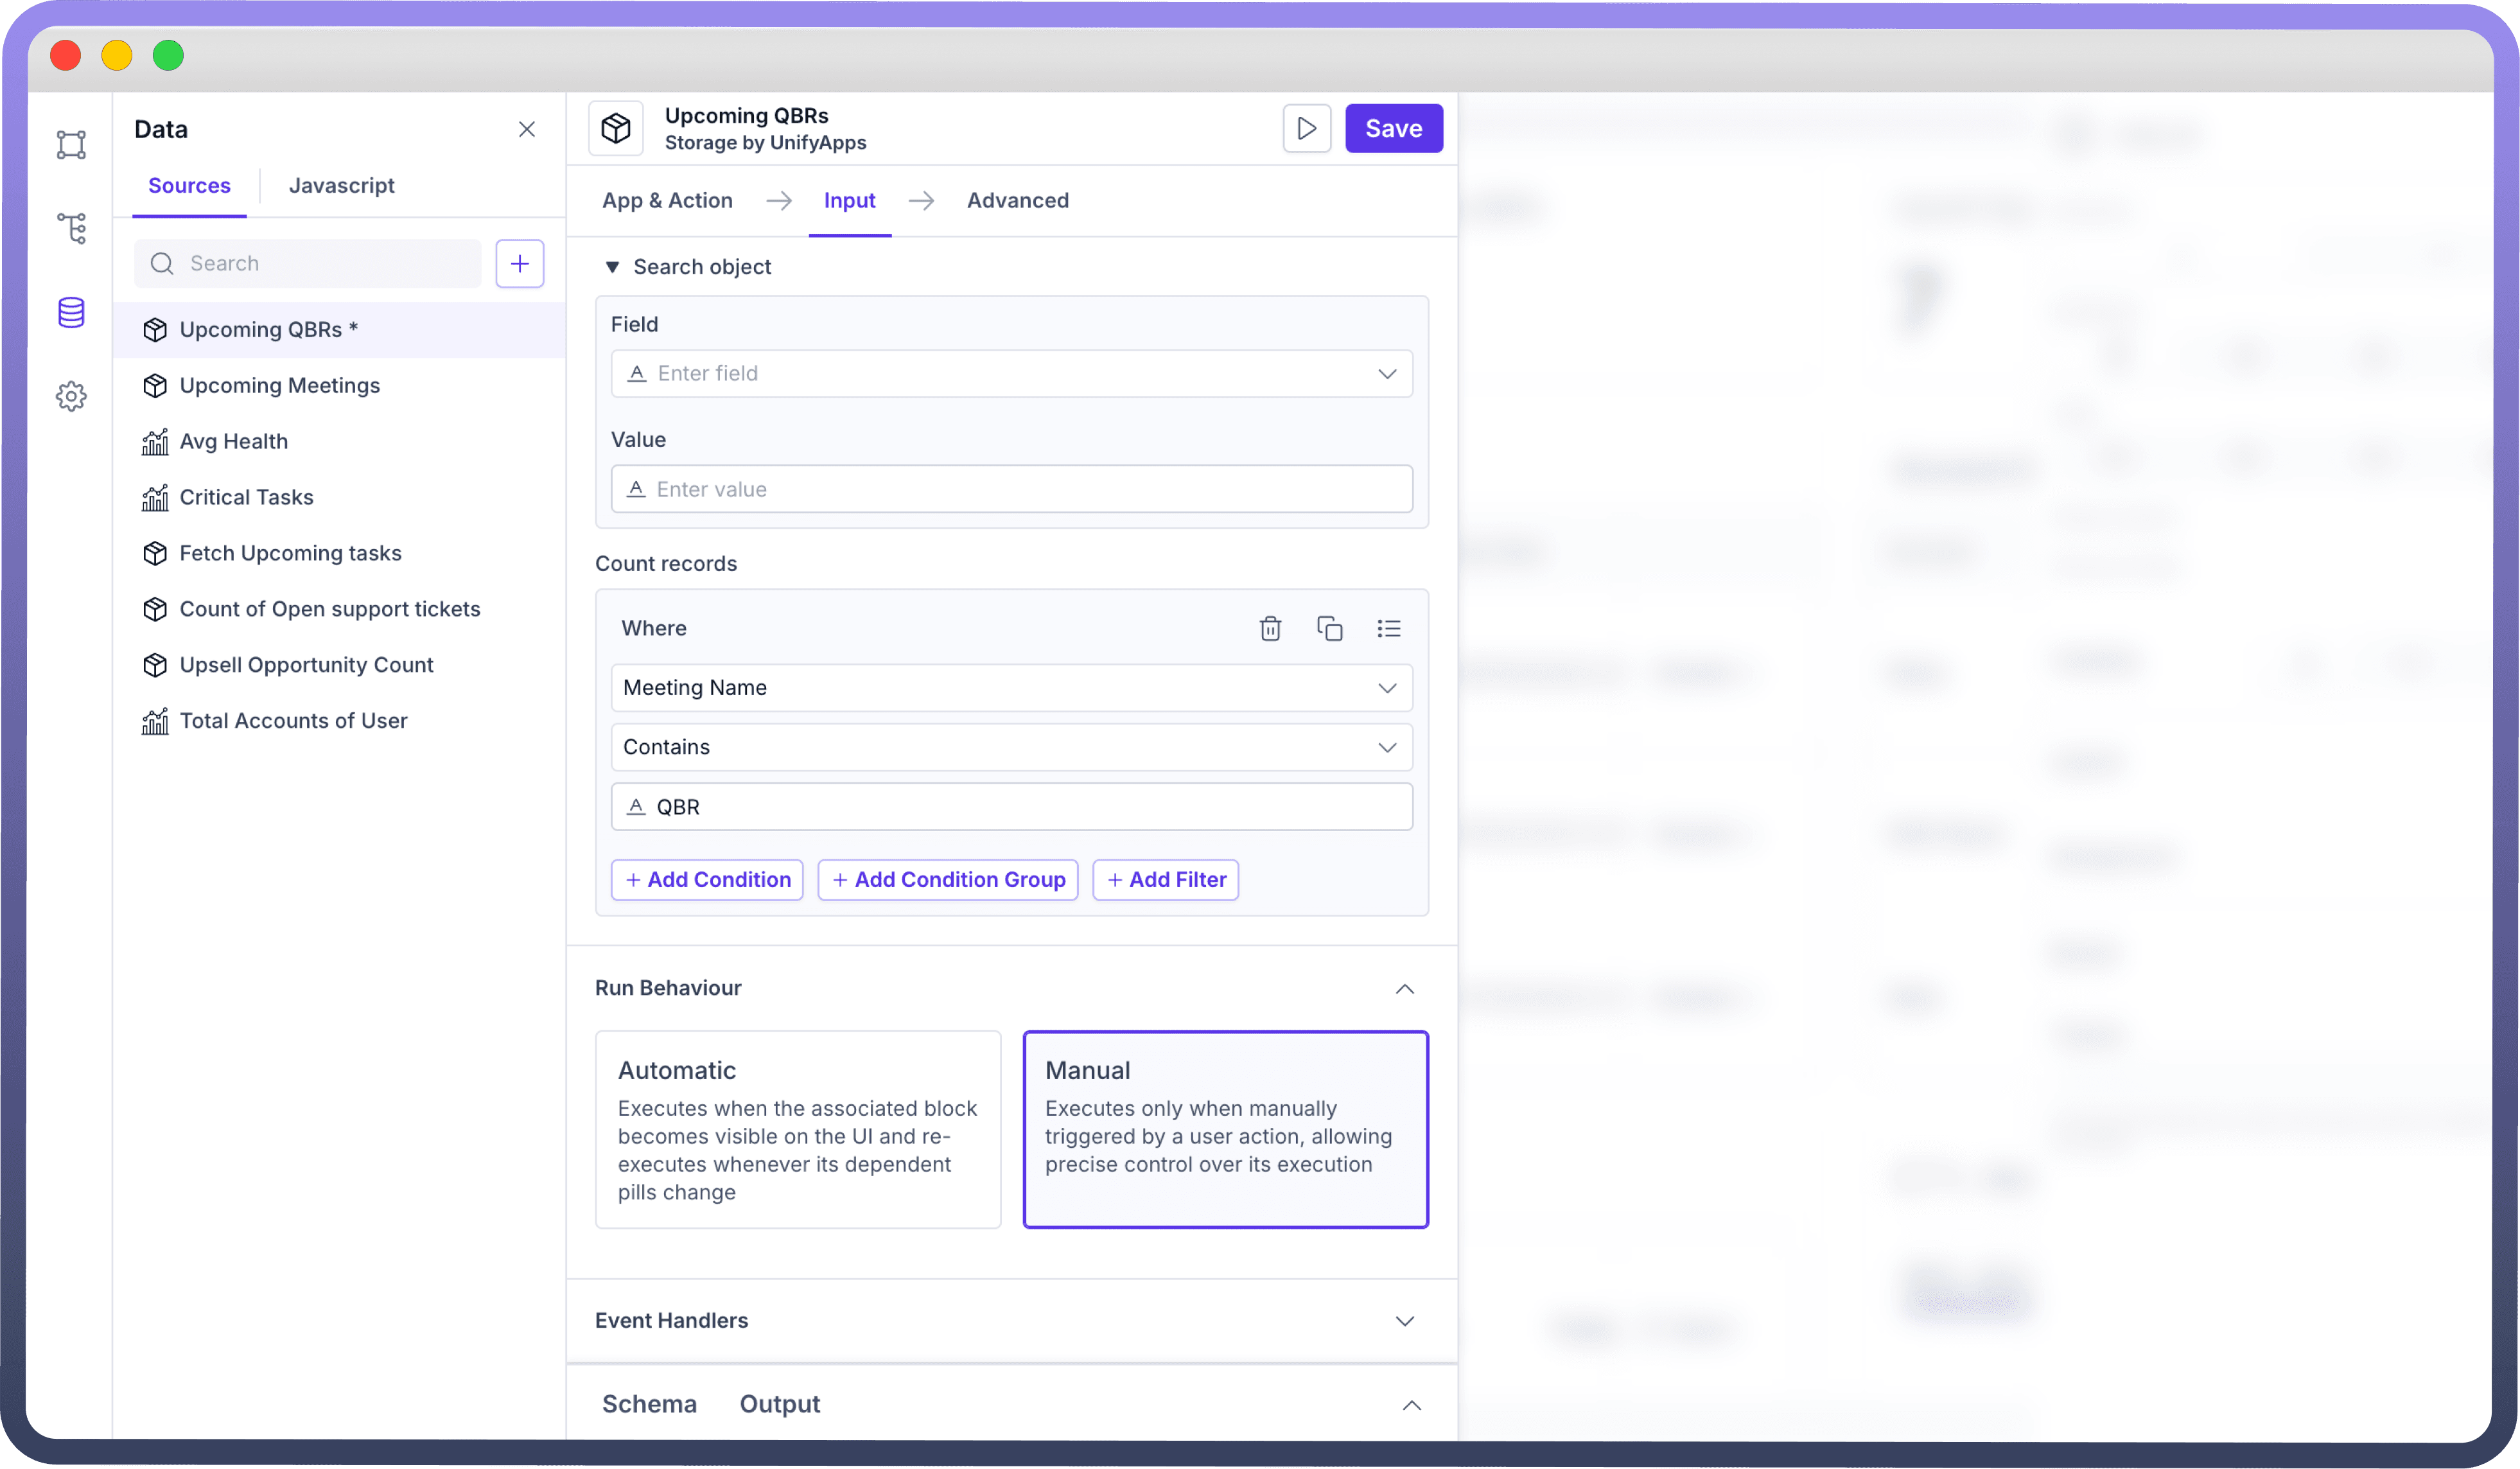Open the settings gear in left sidebar
This screenshot has height=1469, width=2520.
[x=71, y=397]
